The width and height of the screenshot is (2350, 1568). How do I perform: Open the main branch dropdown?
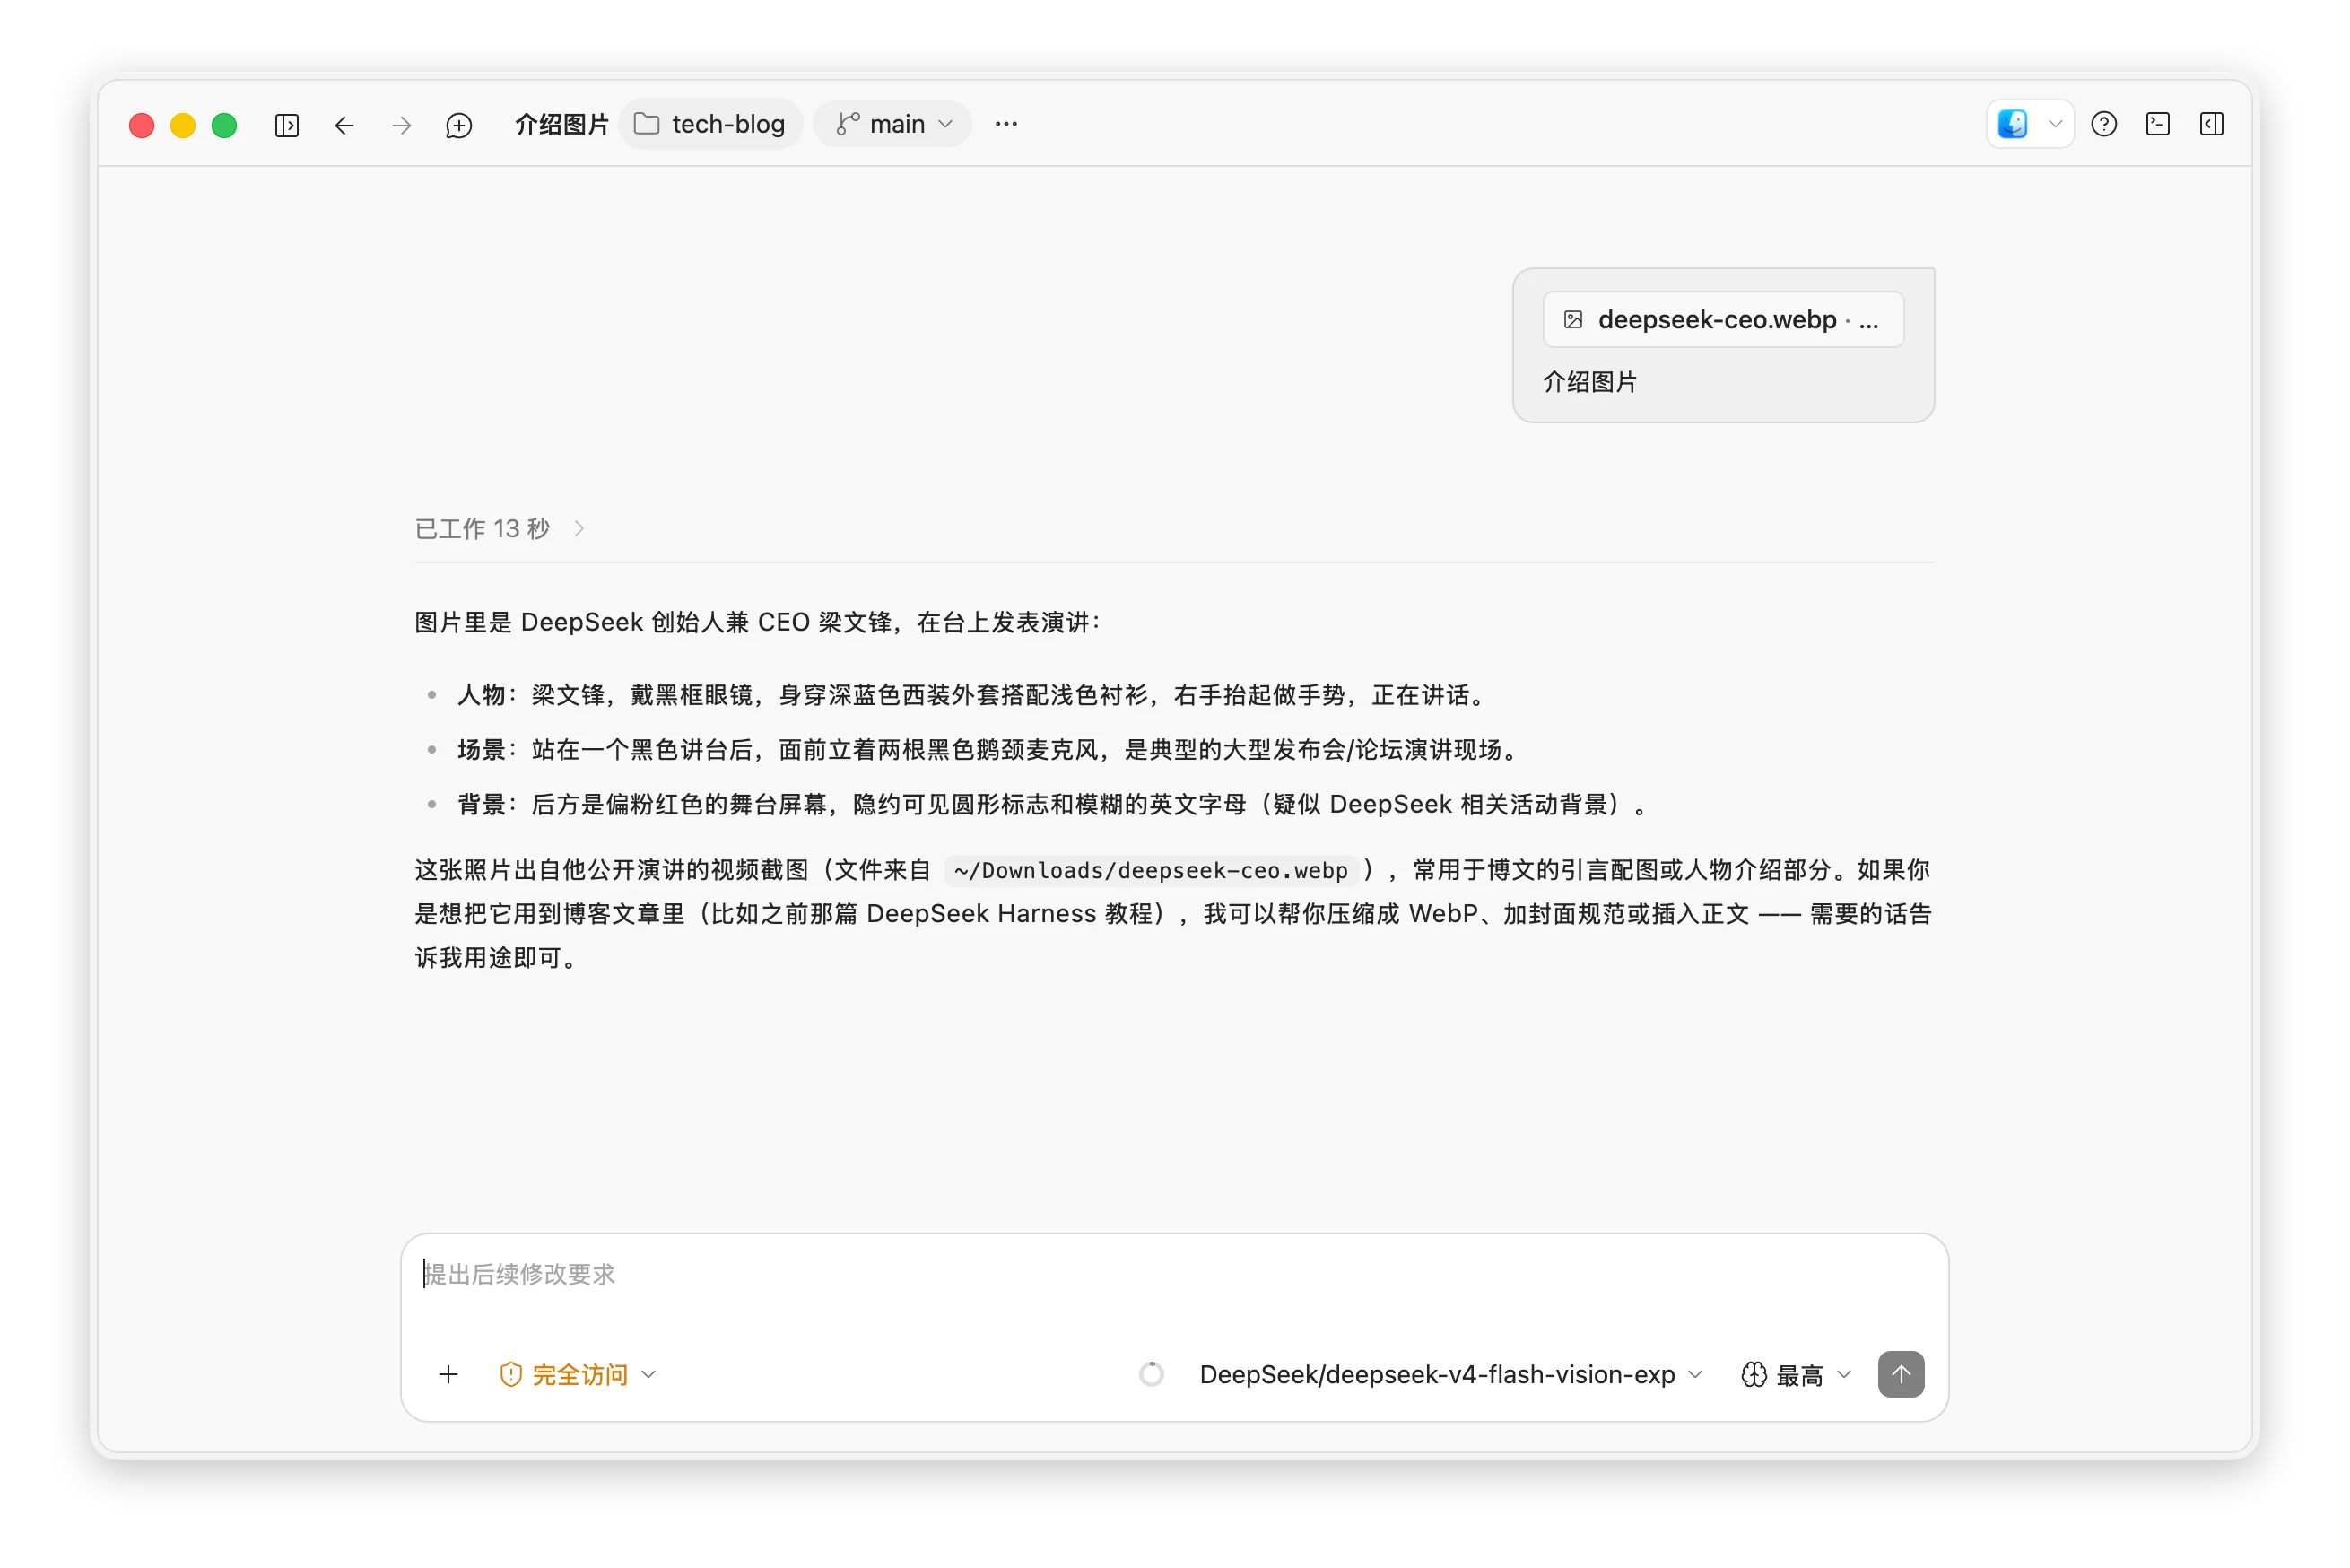[x=892, y=124]
